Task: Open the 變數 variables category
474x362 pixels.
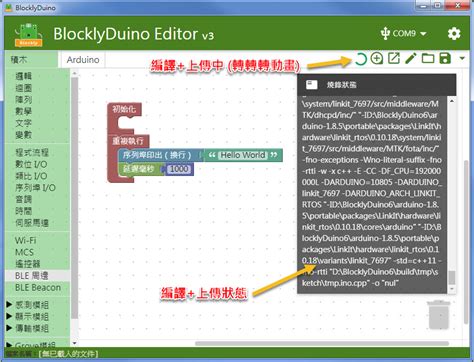Action: point(24,134)
